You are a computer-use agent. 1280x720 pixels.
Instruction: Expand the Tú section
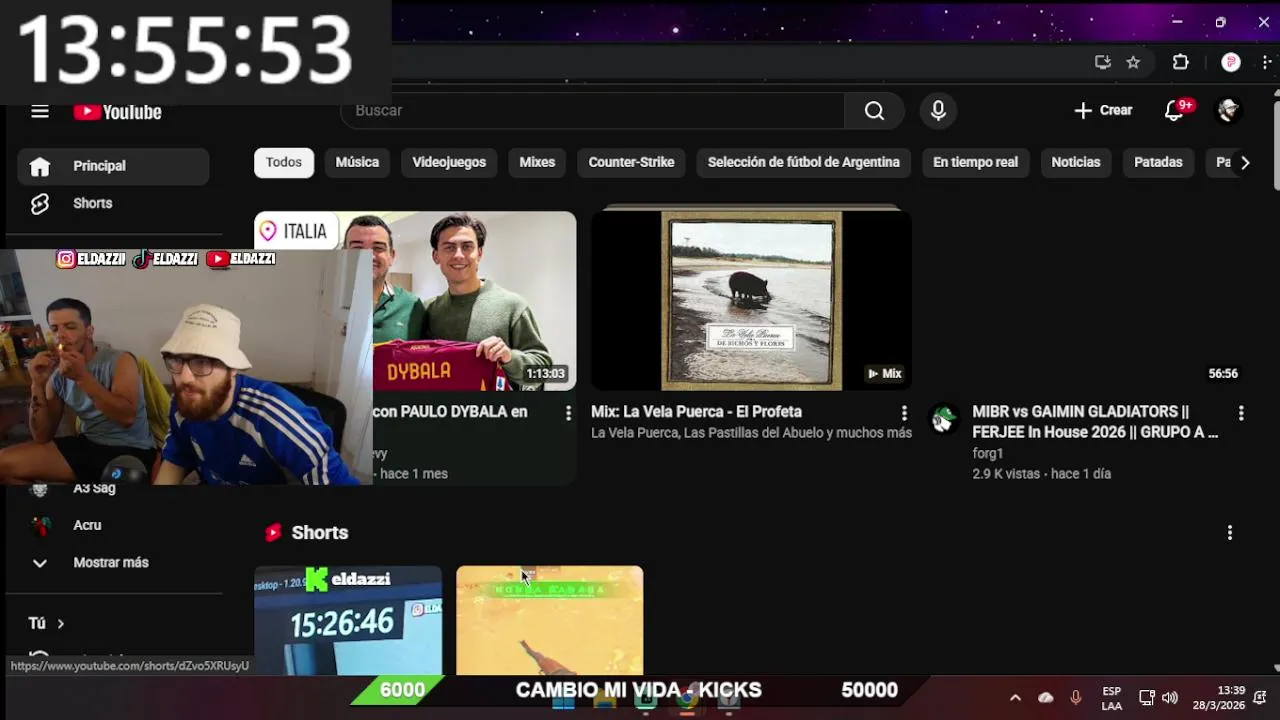(47, 623)
